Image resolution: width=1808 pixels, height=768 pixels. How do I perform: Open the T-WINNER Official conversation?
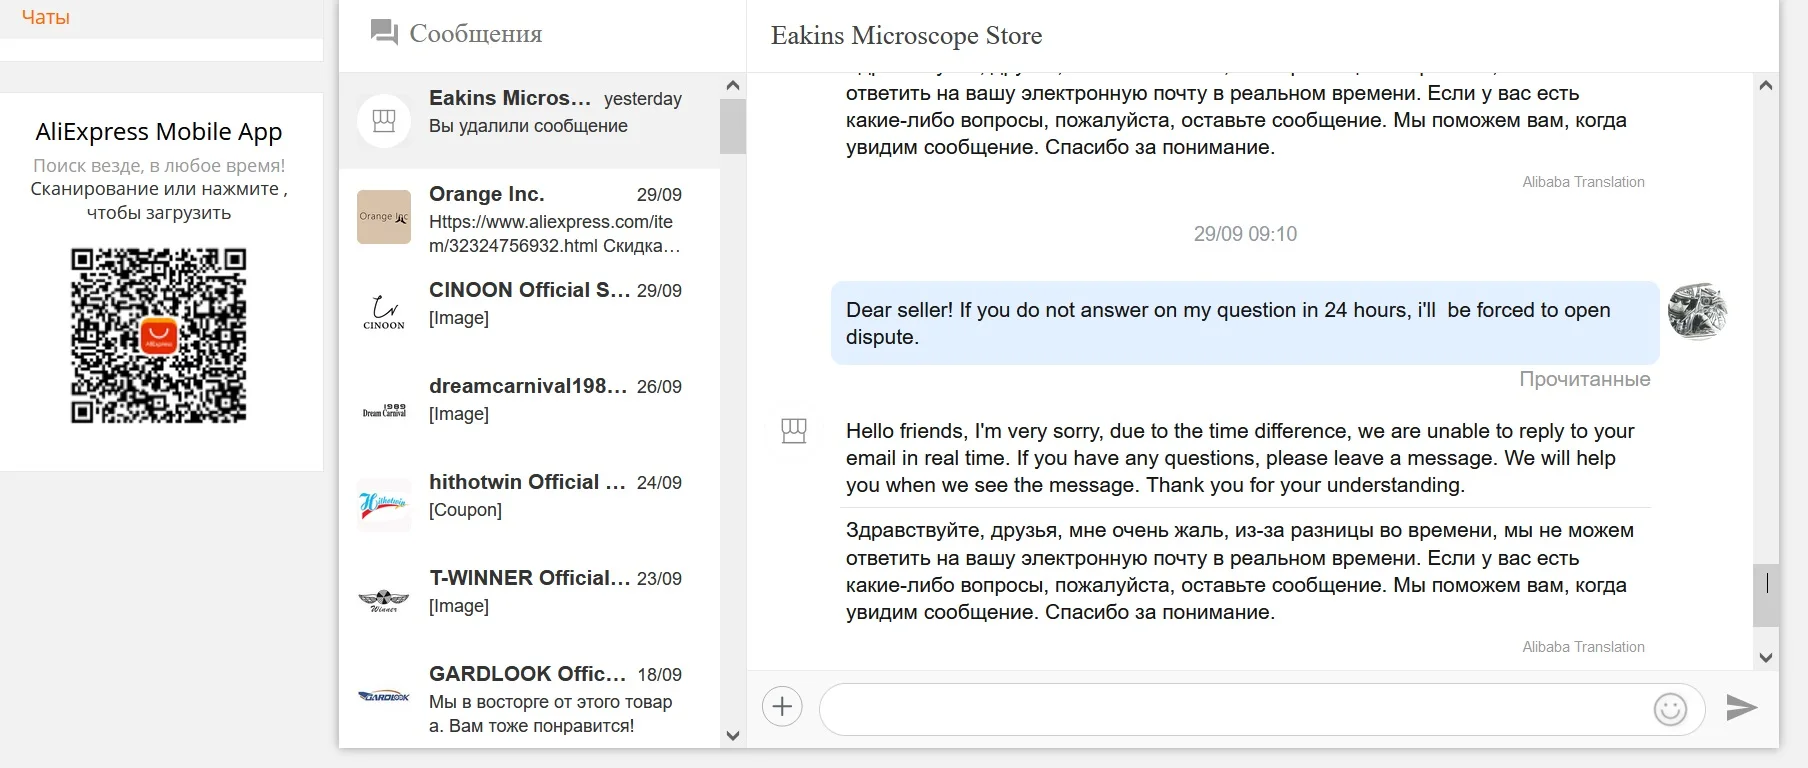pos(555,591)
